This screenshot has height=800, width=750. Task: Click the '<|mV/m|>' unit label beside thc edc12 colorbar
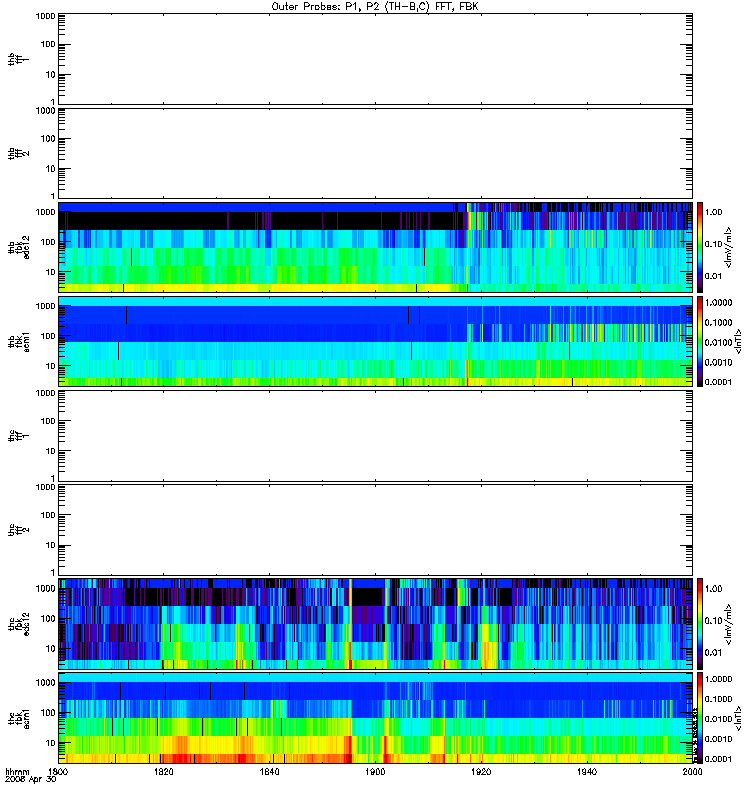(x=729, y=624)
